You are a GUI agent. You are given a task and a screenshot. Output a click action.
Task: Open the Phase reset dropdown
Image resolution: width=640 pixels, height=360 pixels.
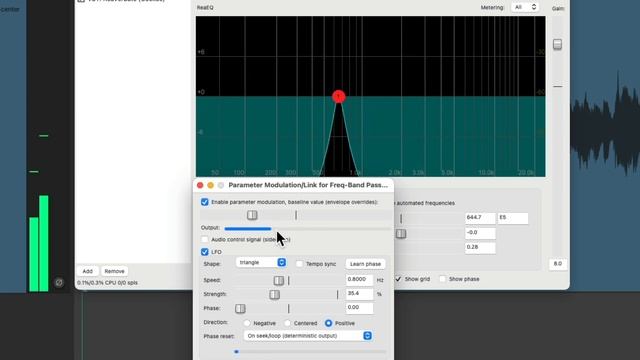[308, 336]
